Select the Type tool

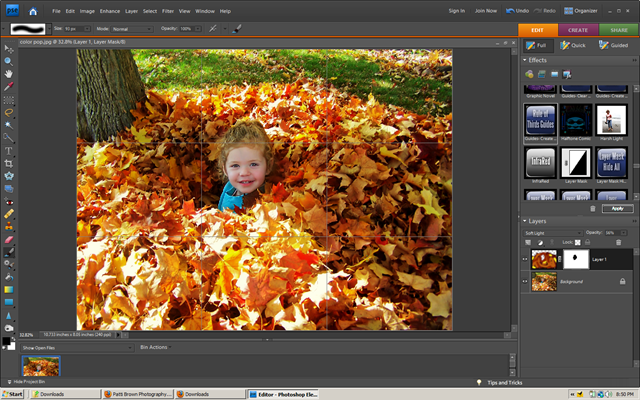tap(9, 151)
